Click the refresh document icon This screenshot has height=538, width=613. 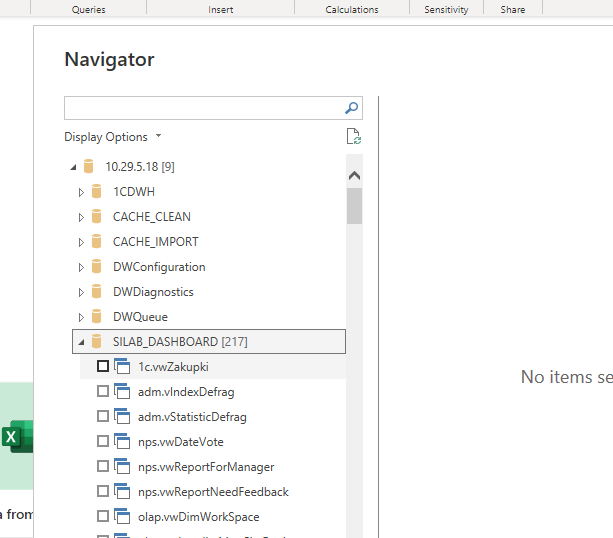coord(354,136)
